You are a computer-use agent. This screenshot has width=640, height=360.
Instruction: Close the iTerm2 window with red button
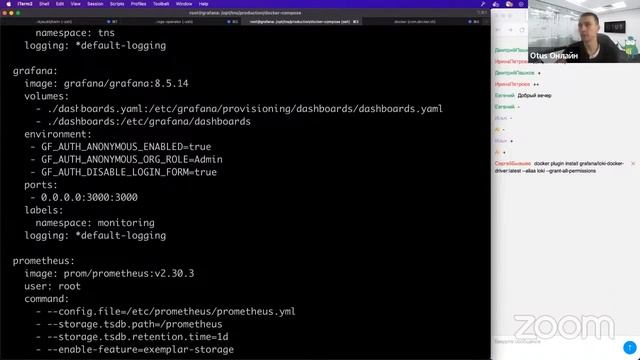click(x=4, y=13)
